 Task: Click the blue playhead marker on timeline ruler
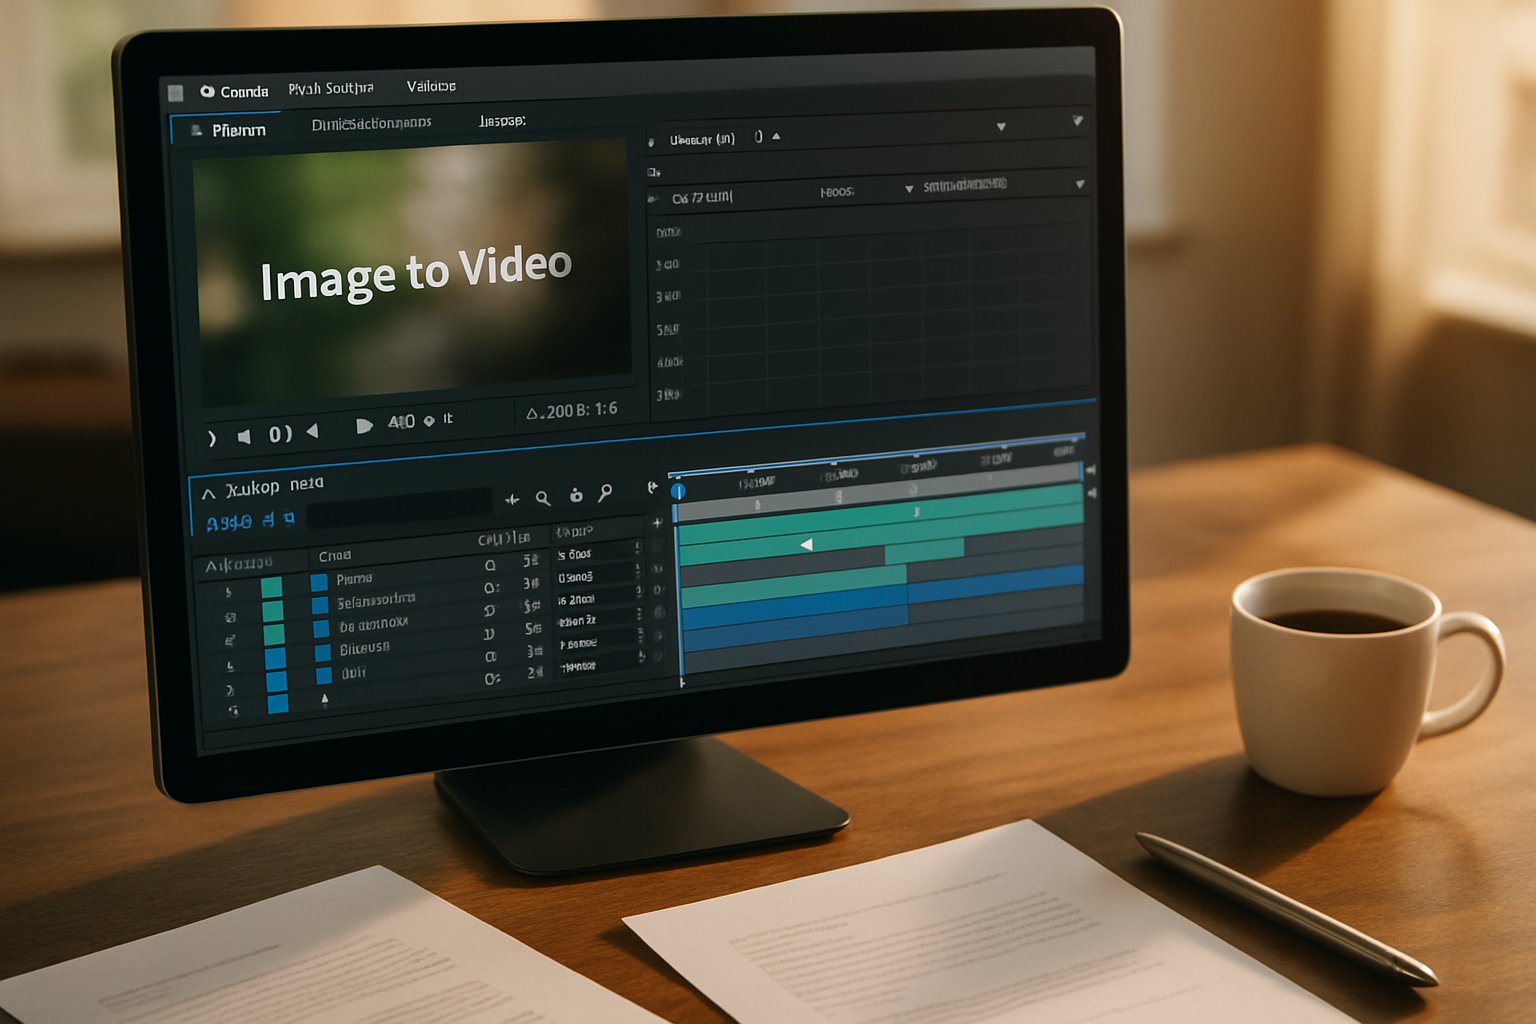tap(678, 491)
